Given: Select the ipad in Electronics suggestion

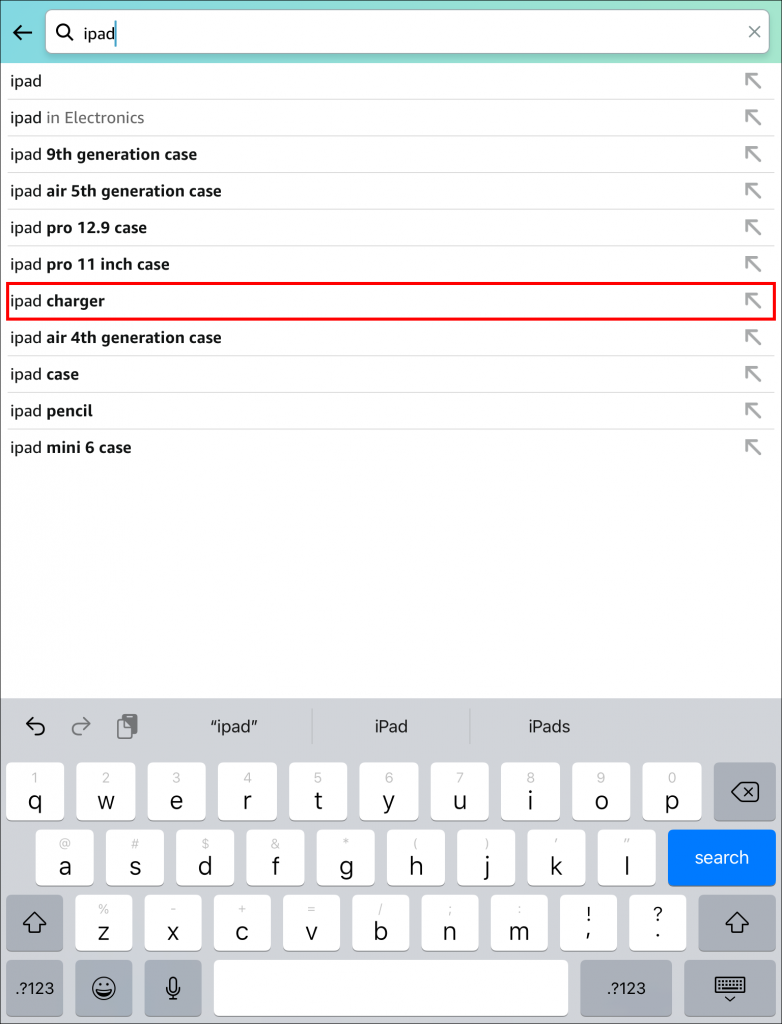Looking at the screenshot, I should [x=77, y=117].
